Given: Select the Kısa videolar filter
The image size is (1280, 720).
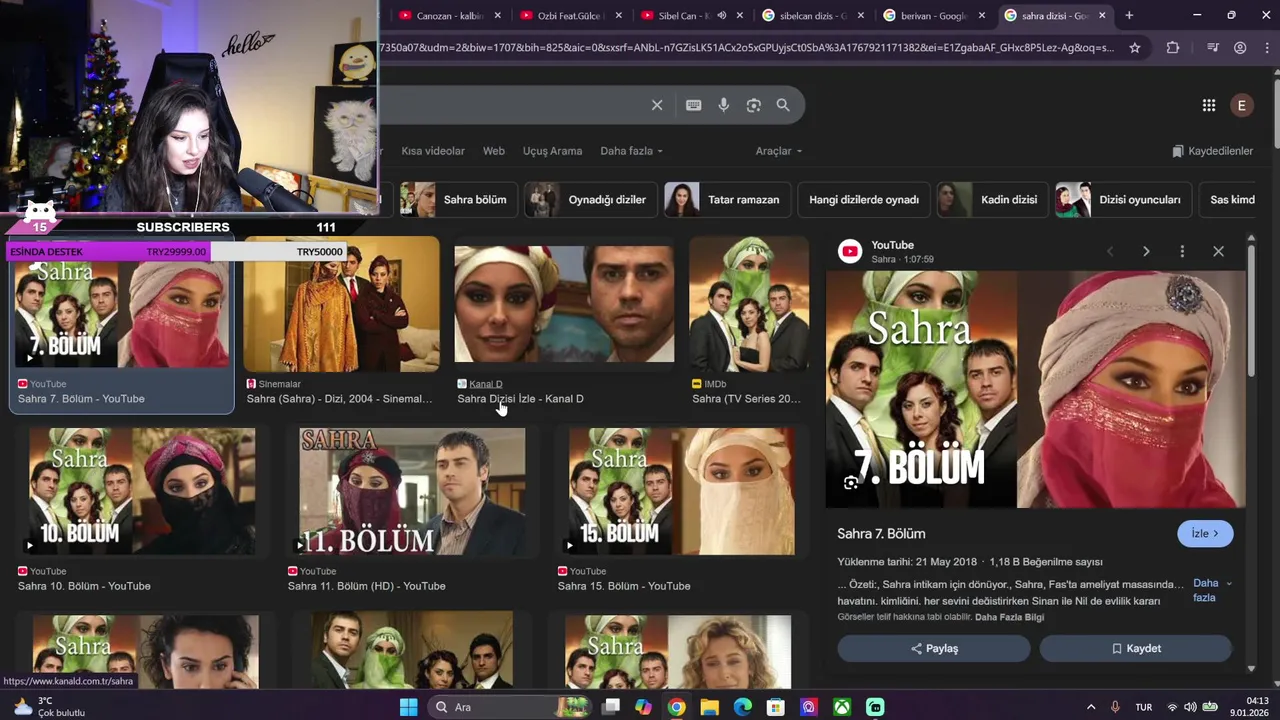Looking at the screenshot, I should pos(433,151).
